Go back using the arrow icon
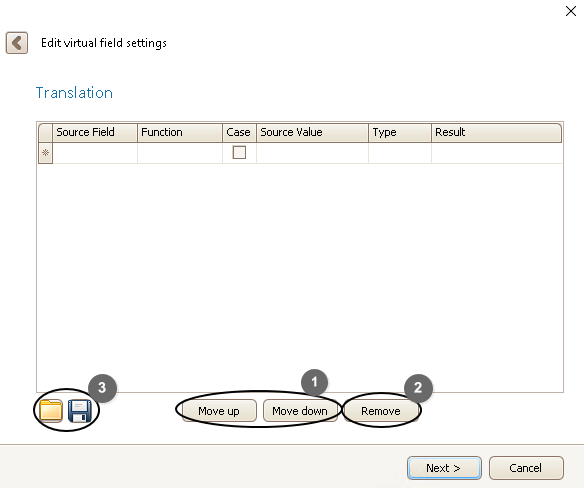The height and width of the screenshot is (488, 584). 17,43
